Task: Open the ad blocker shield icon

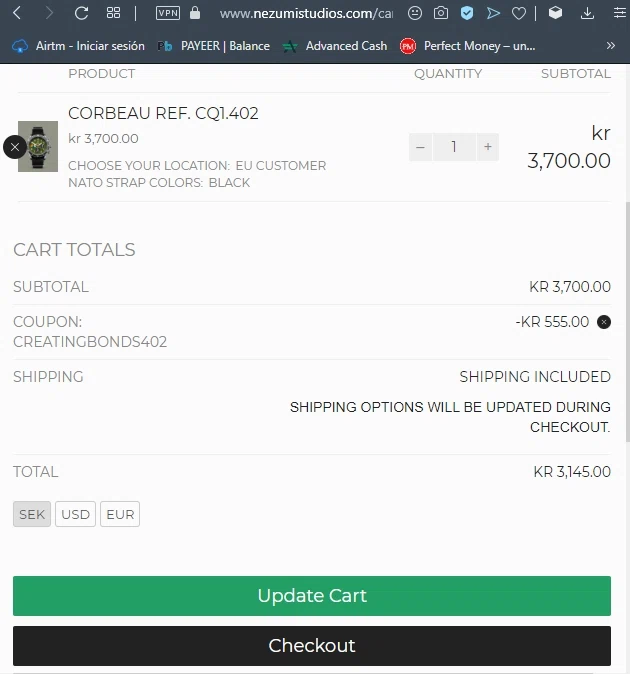Action: pyautogui.click(x=467, y=13)
